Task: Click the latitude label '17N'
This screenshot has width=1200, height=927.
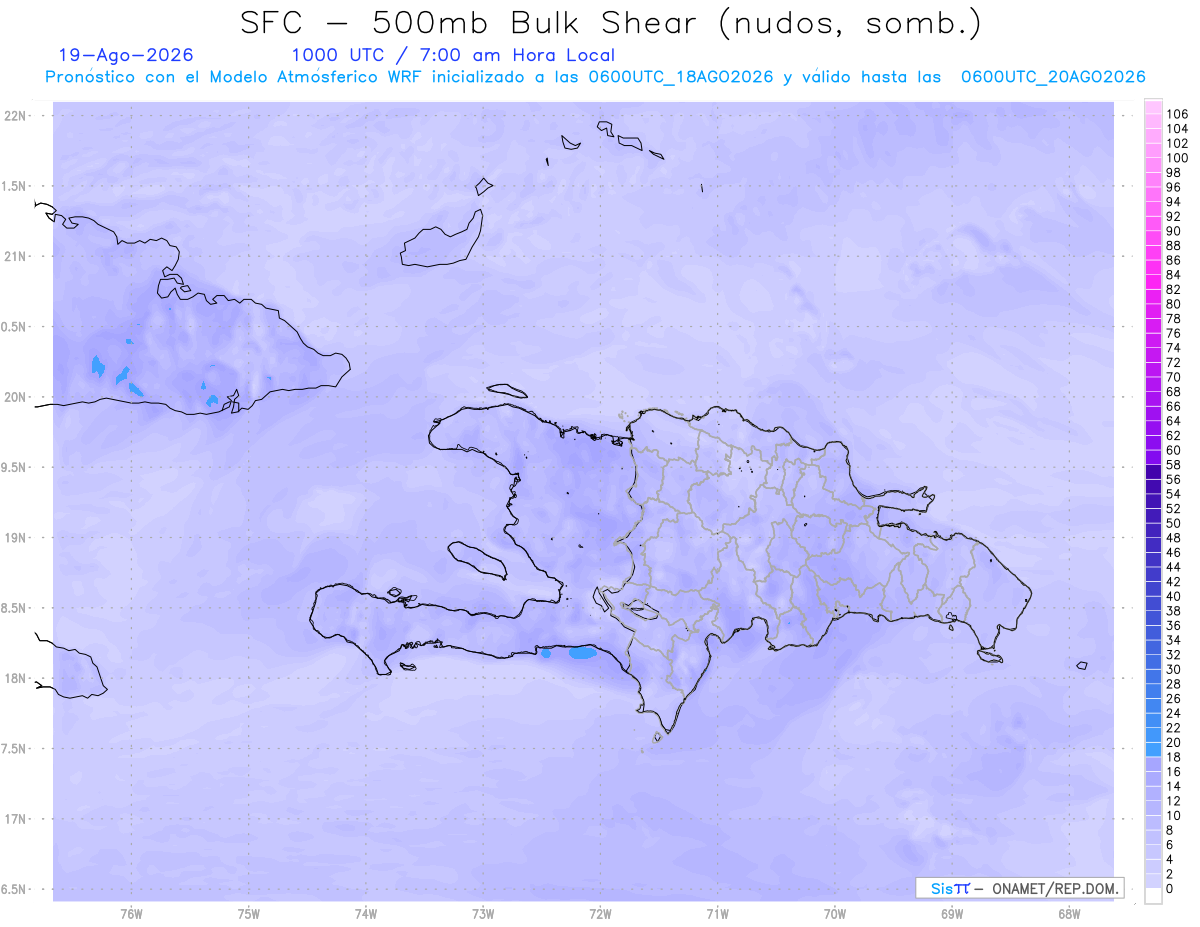Action: pos(16,819)
